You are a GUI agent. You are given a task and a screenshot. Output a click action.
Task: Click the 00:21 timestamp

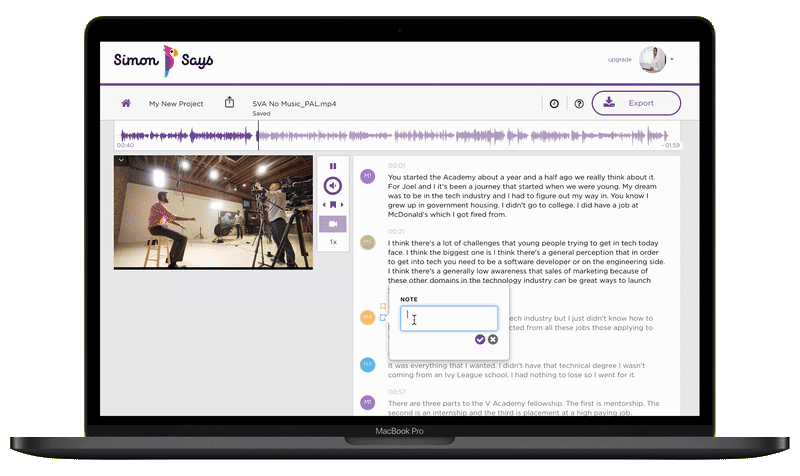tap(396, 232)
